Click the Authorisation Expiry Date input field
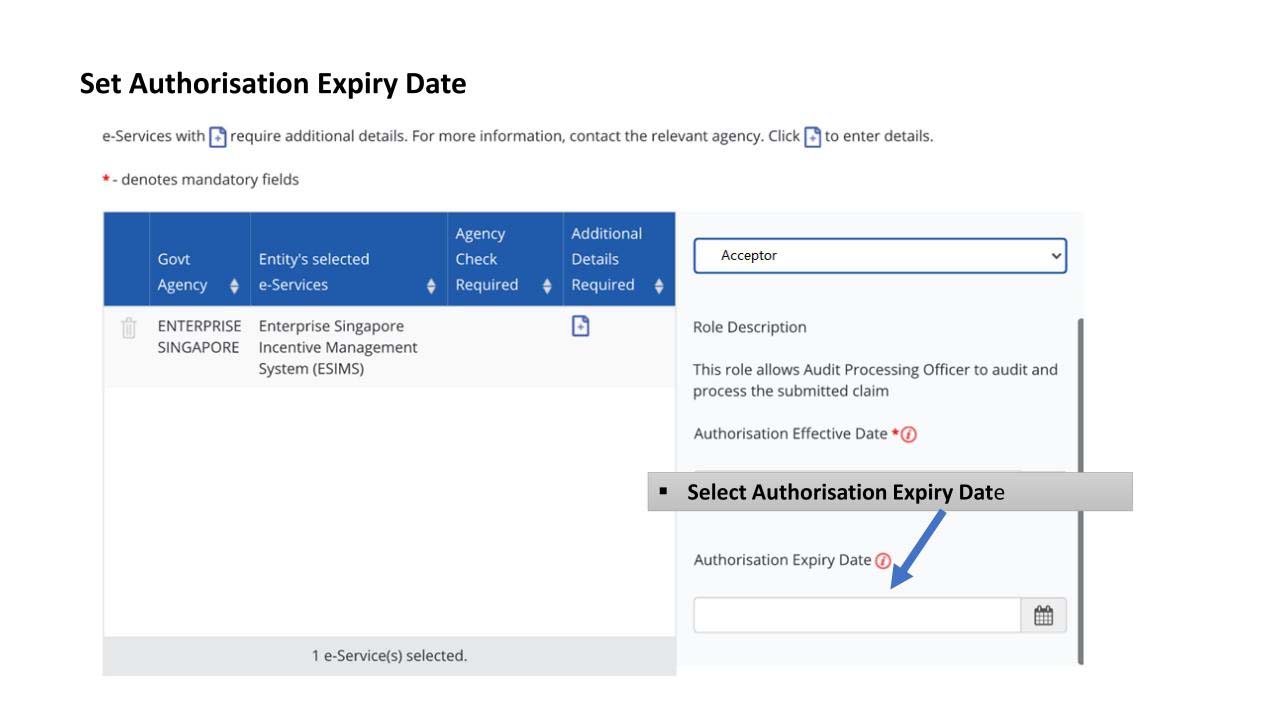 856,615
